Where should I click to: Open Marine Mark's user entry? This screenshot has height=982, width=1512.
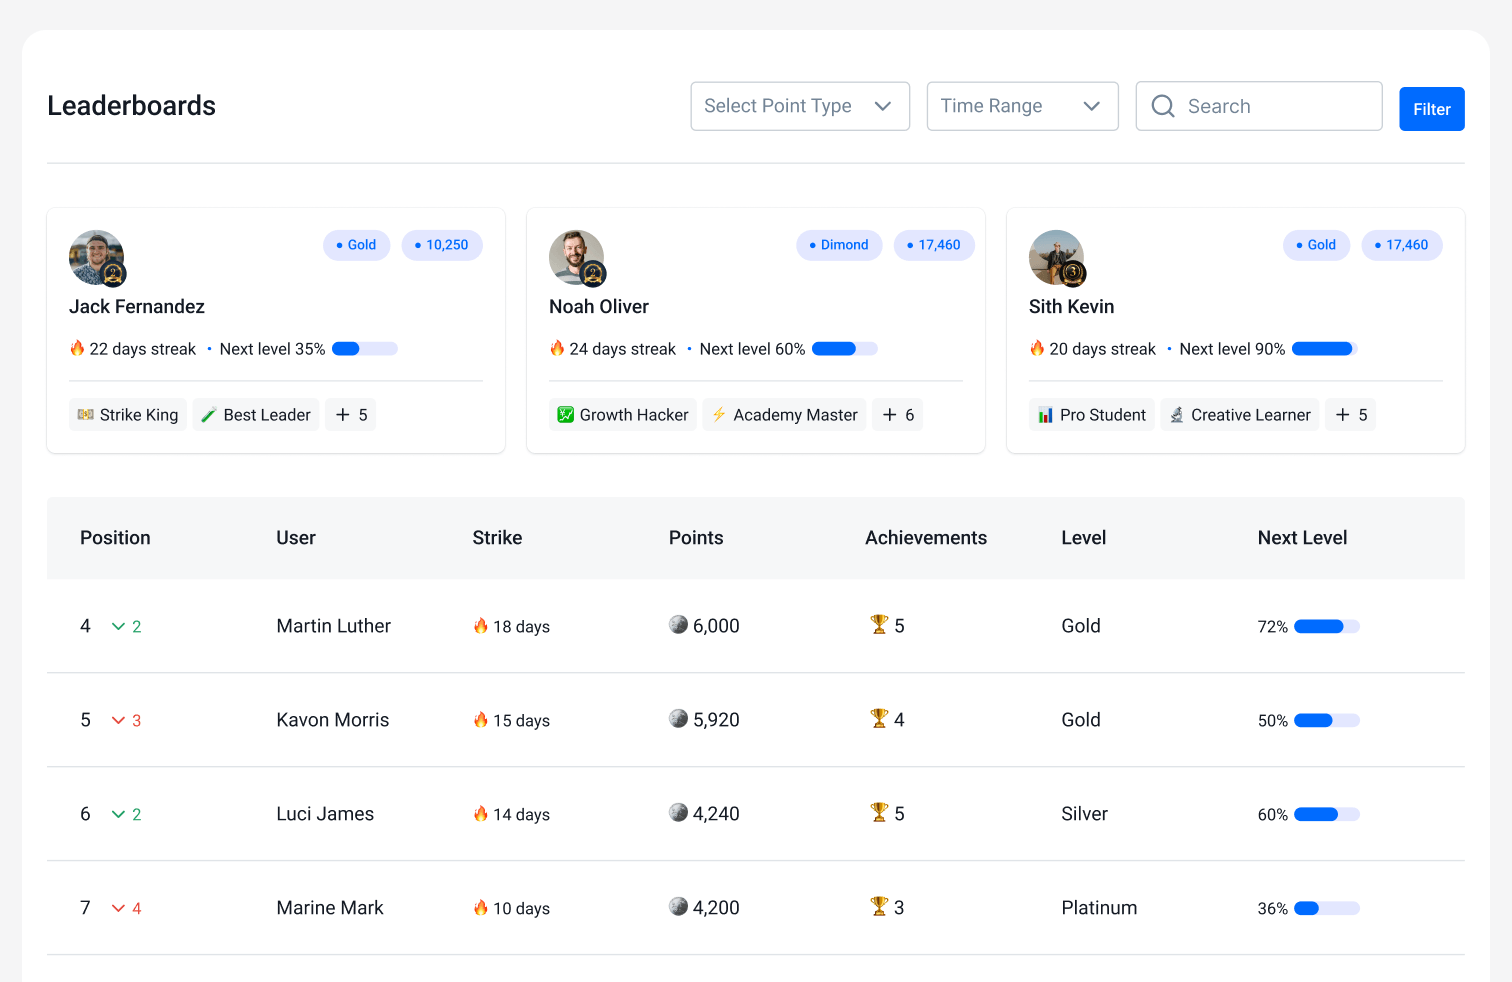click(x=330, y=908)
